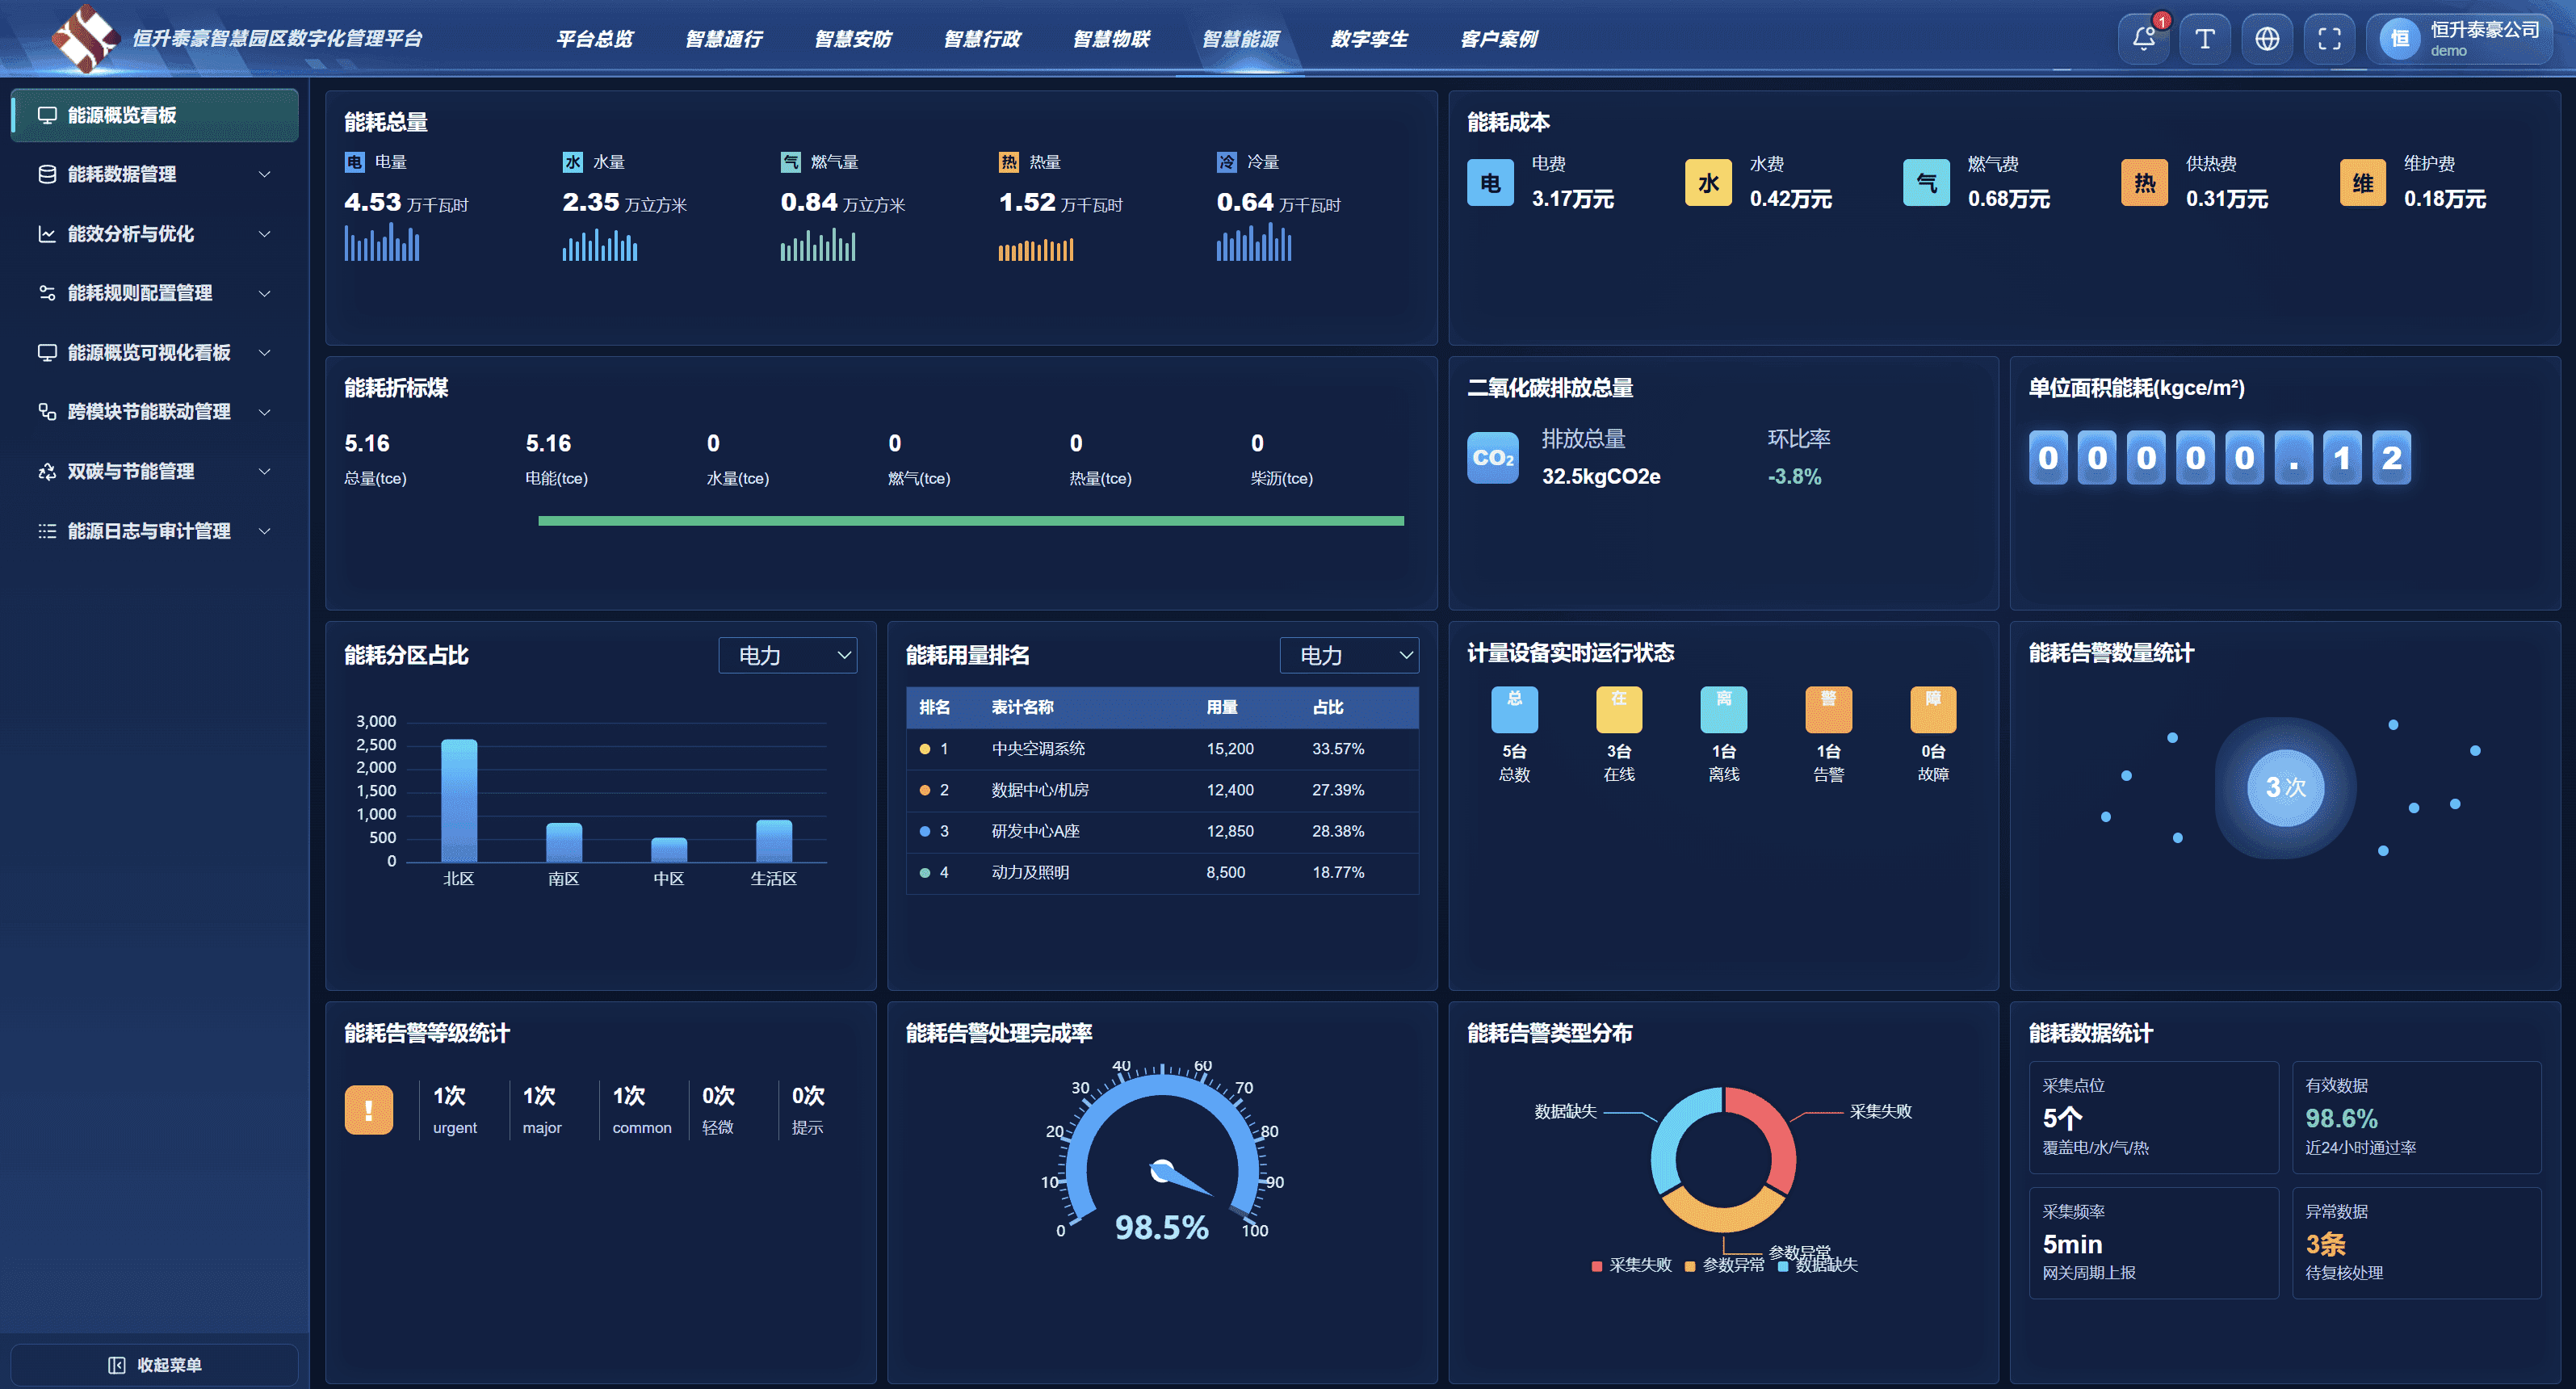The width and height of the screenshot is (2576, 1389).
Task: Click the 冷量 small icon
Action: [x=1226, y=162]
